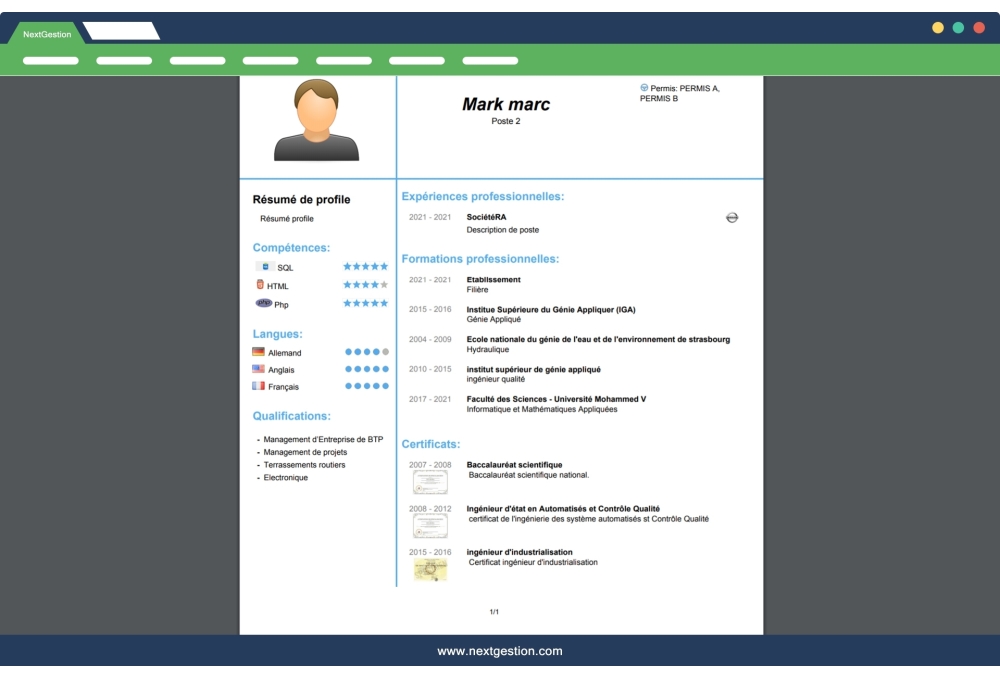
Task: Click the French flag beside Français
Action: coord(258,386)
